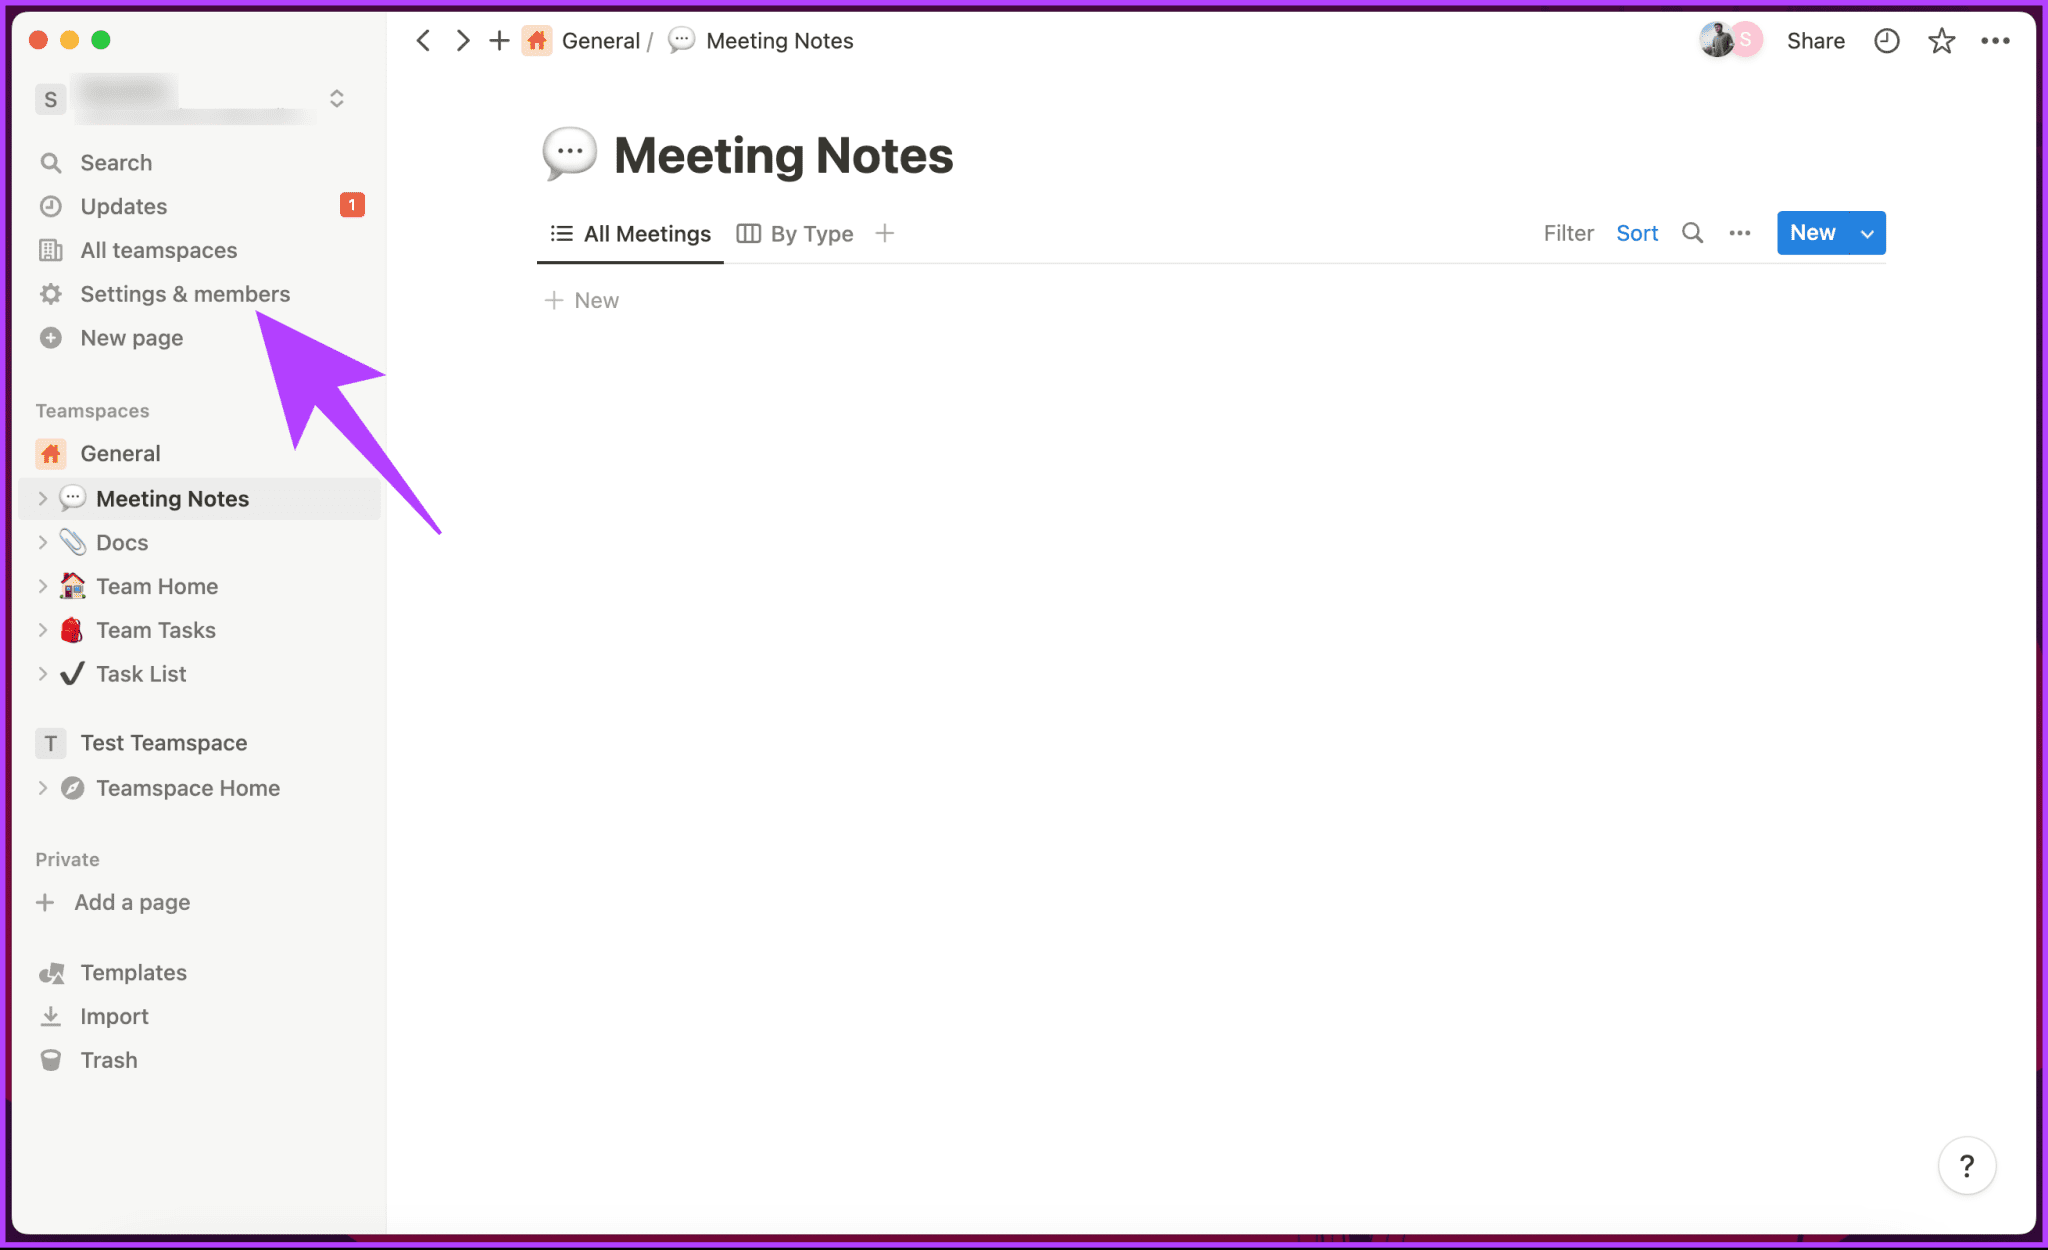Expand Team Home page

42,586
